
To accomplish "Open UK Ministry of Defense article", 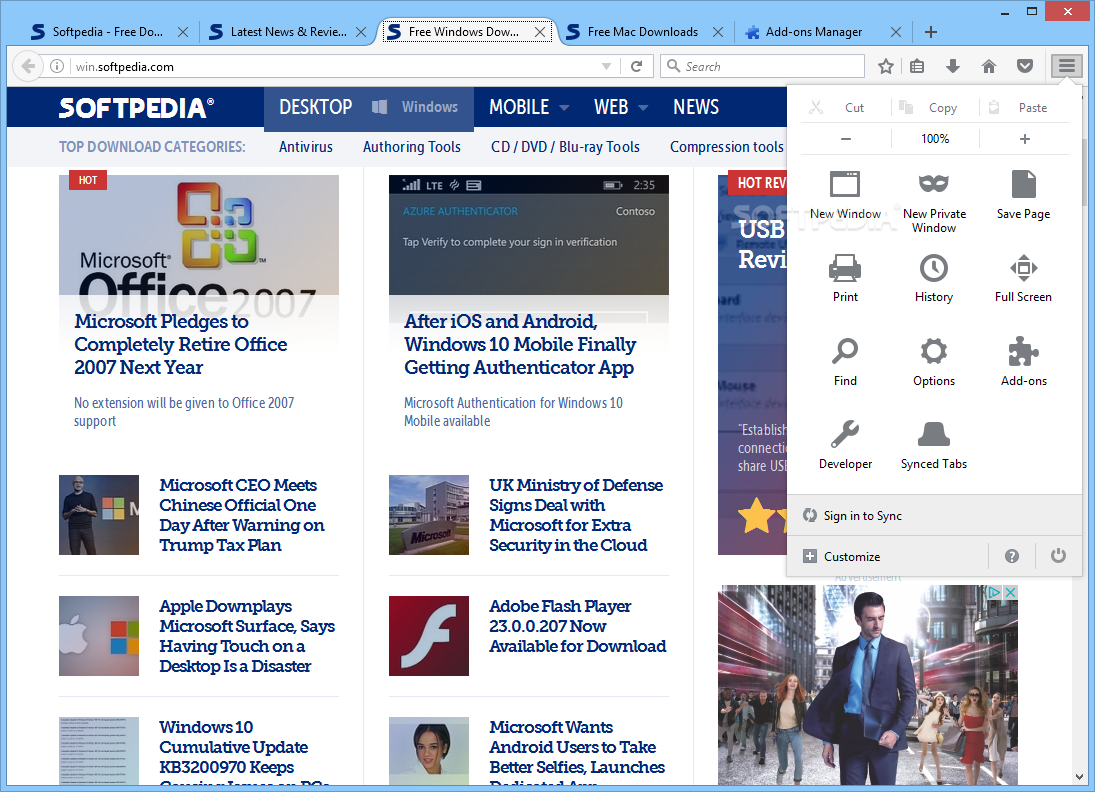I will tap(575, 515).
